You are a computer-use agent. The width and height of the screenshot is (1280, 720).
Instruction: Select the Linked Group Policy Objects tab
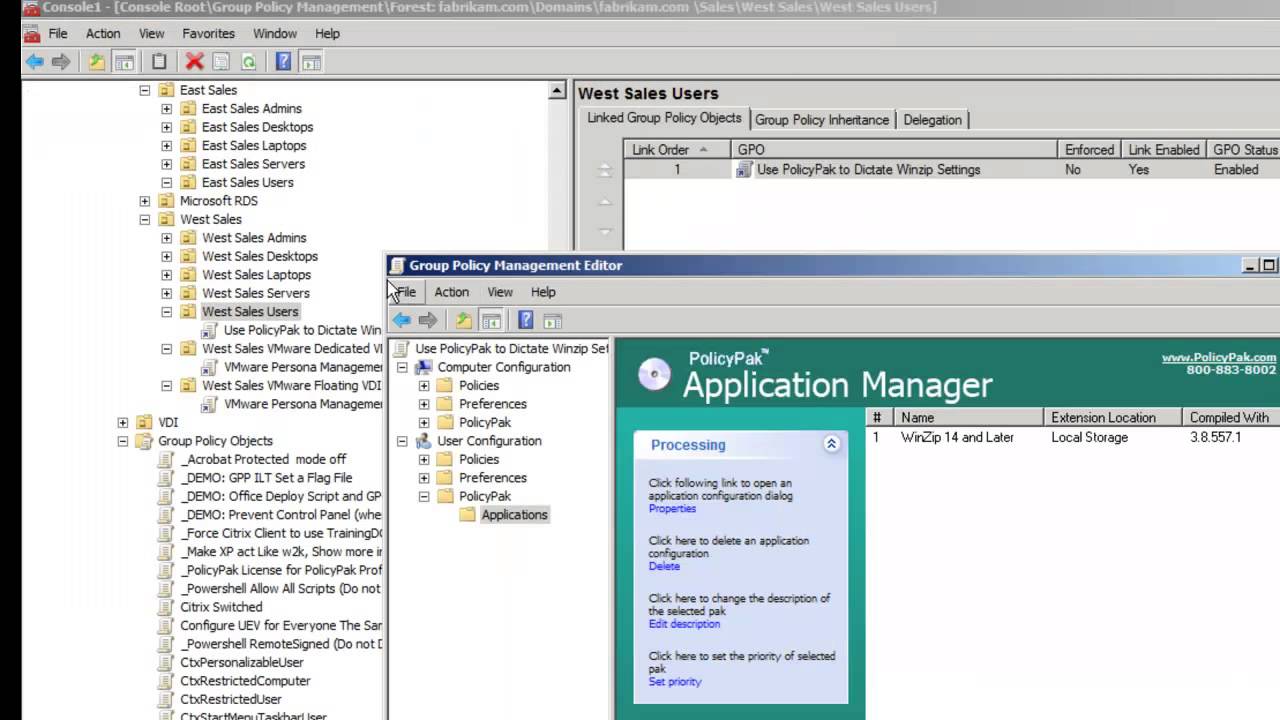[x=664, y=118]
